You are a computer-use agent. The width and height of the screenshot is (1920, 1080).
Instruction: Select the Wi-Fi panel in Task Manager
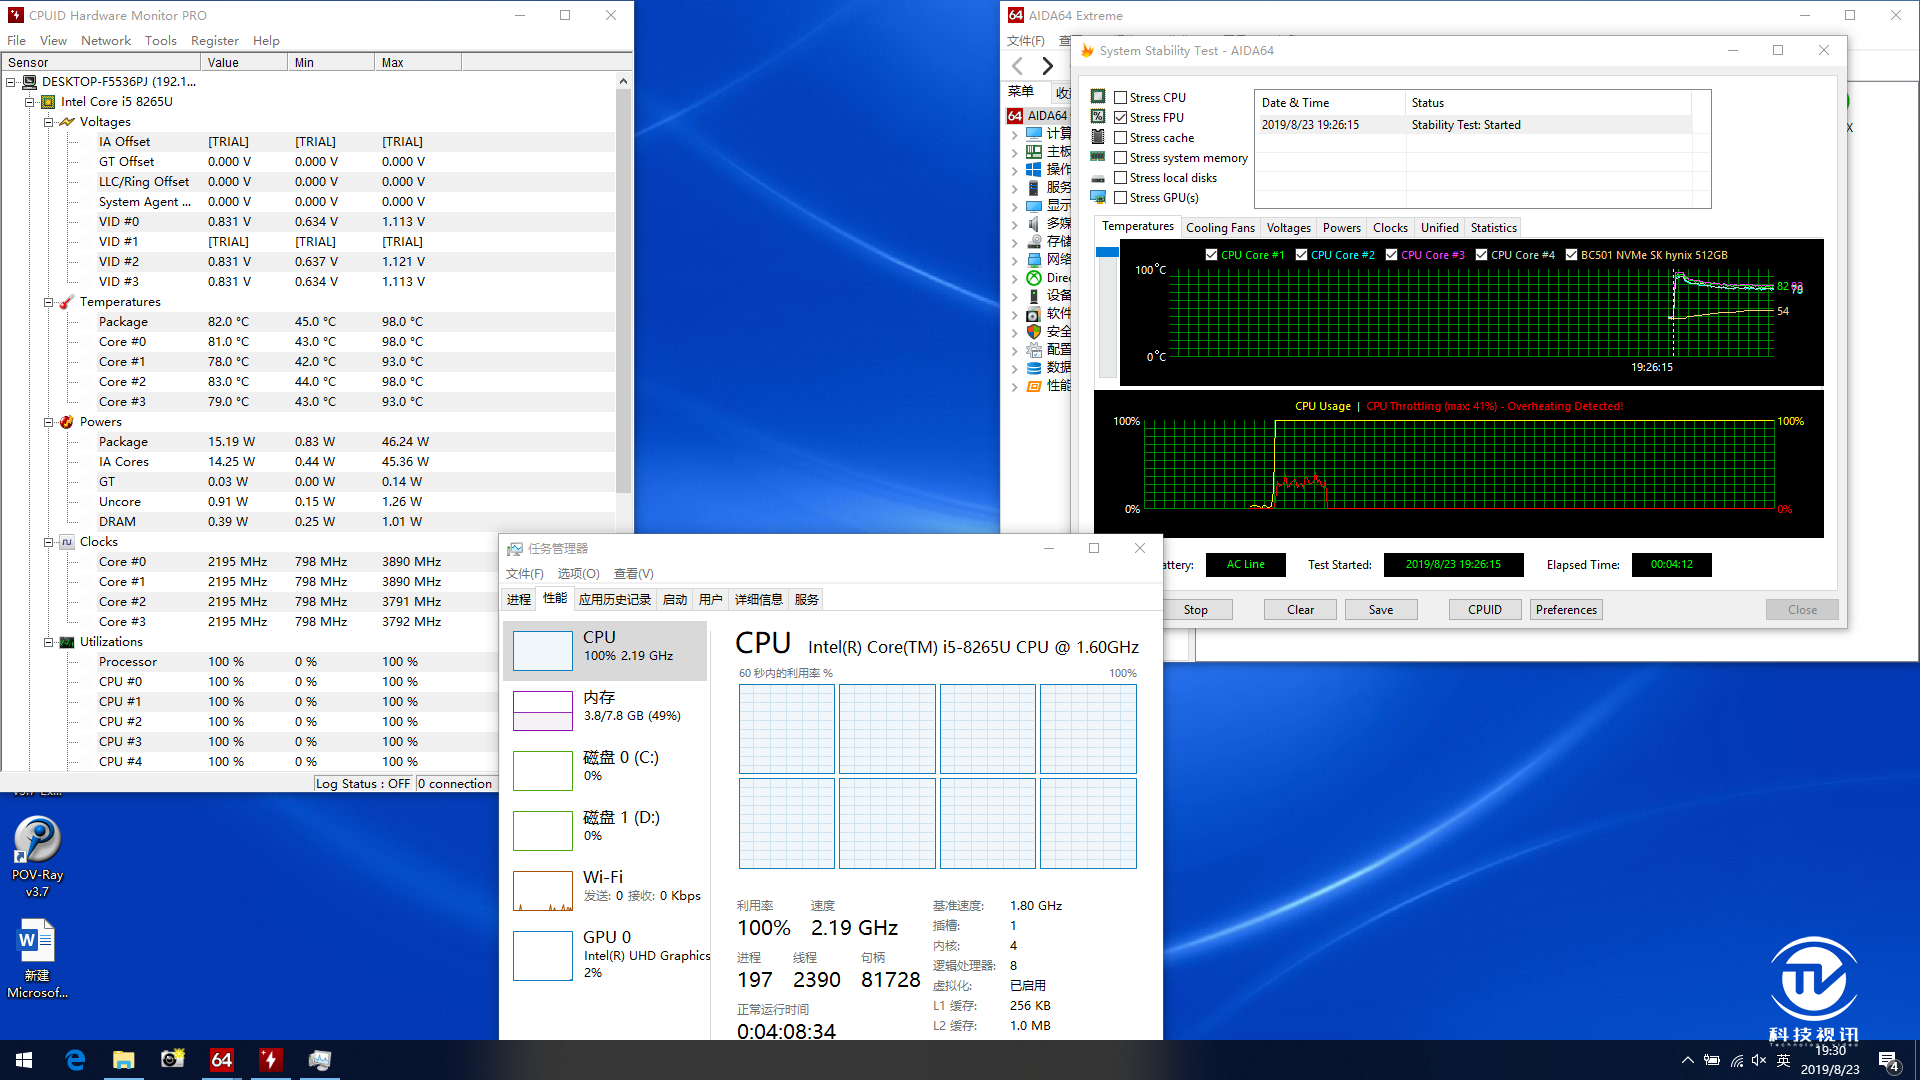pos(606,890)
